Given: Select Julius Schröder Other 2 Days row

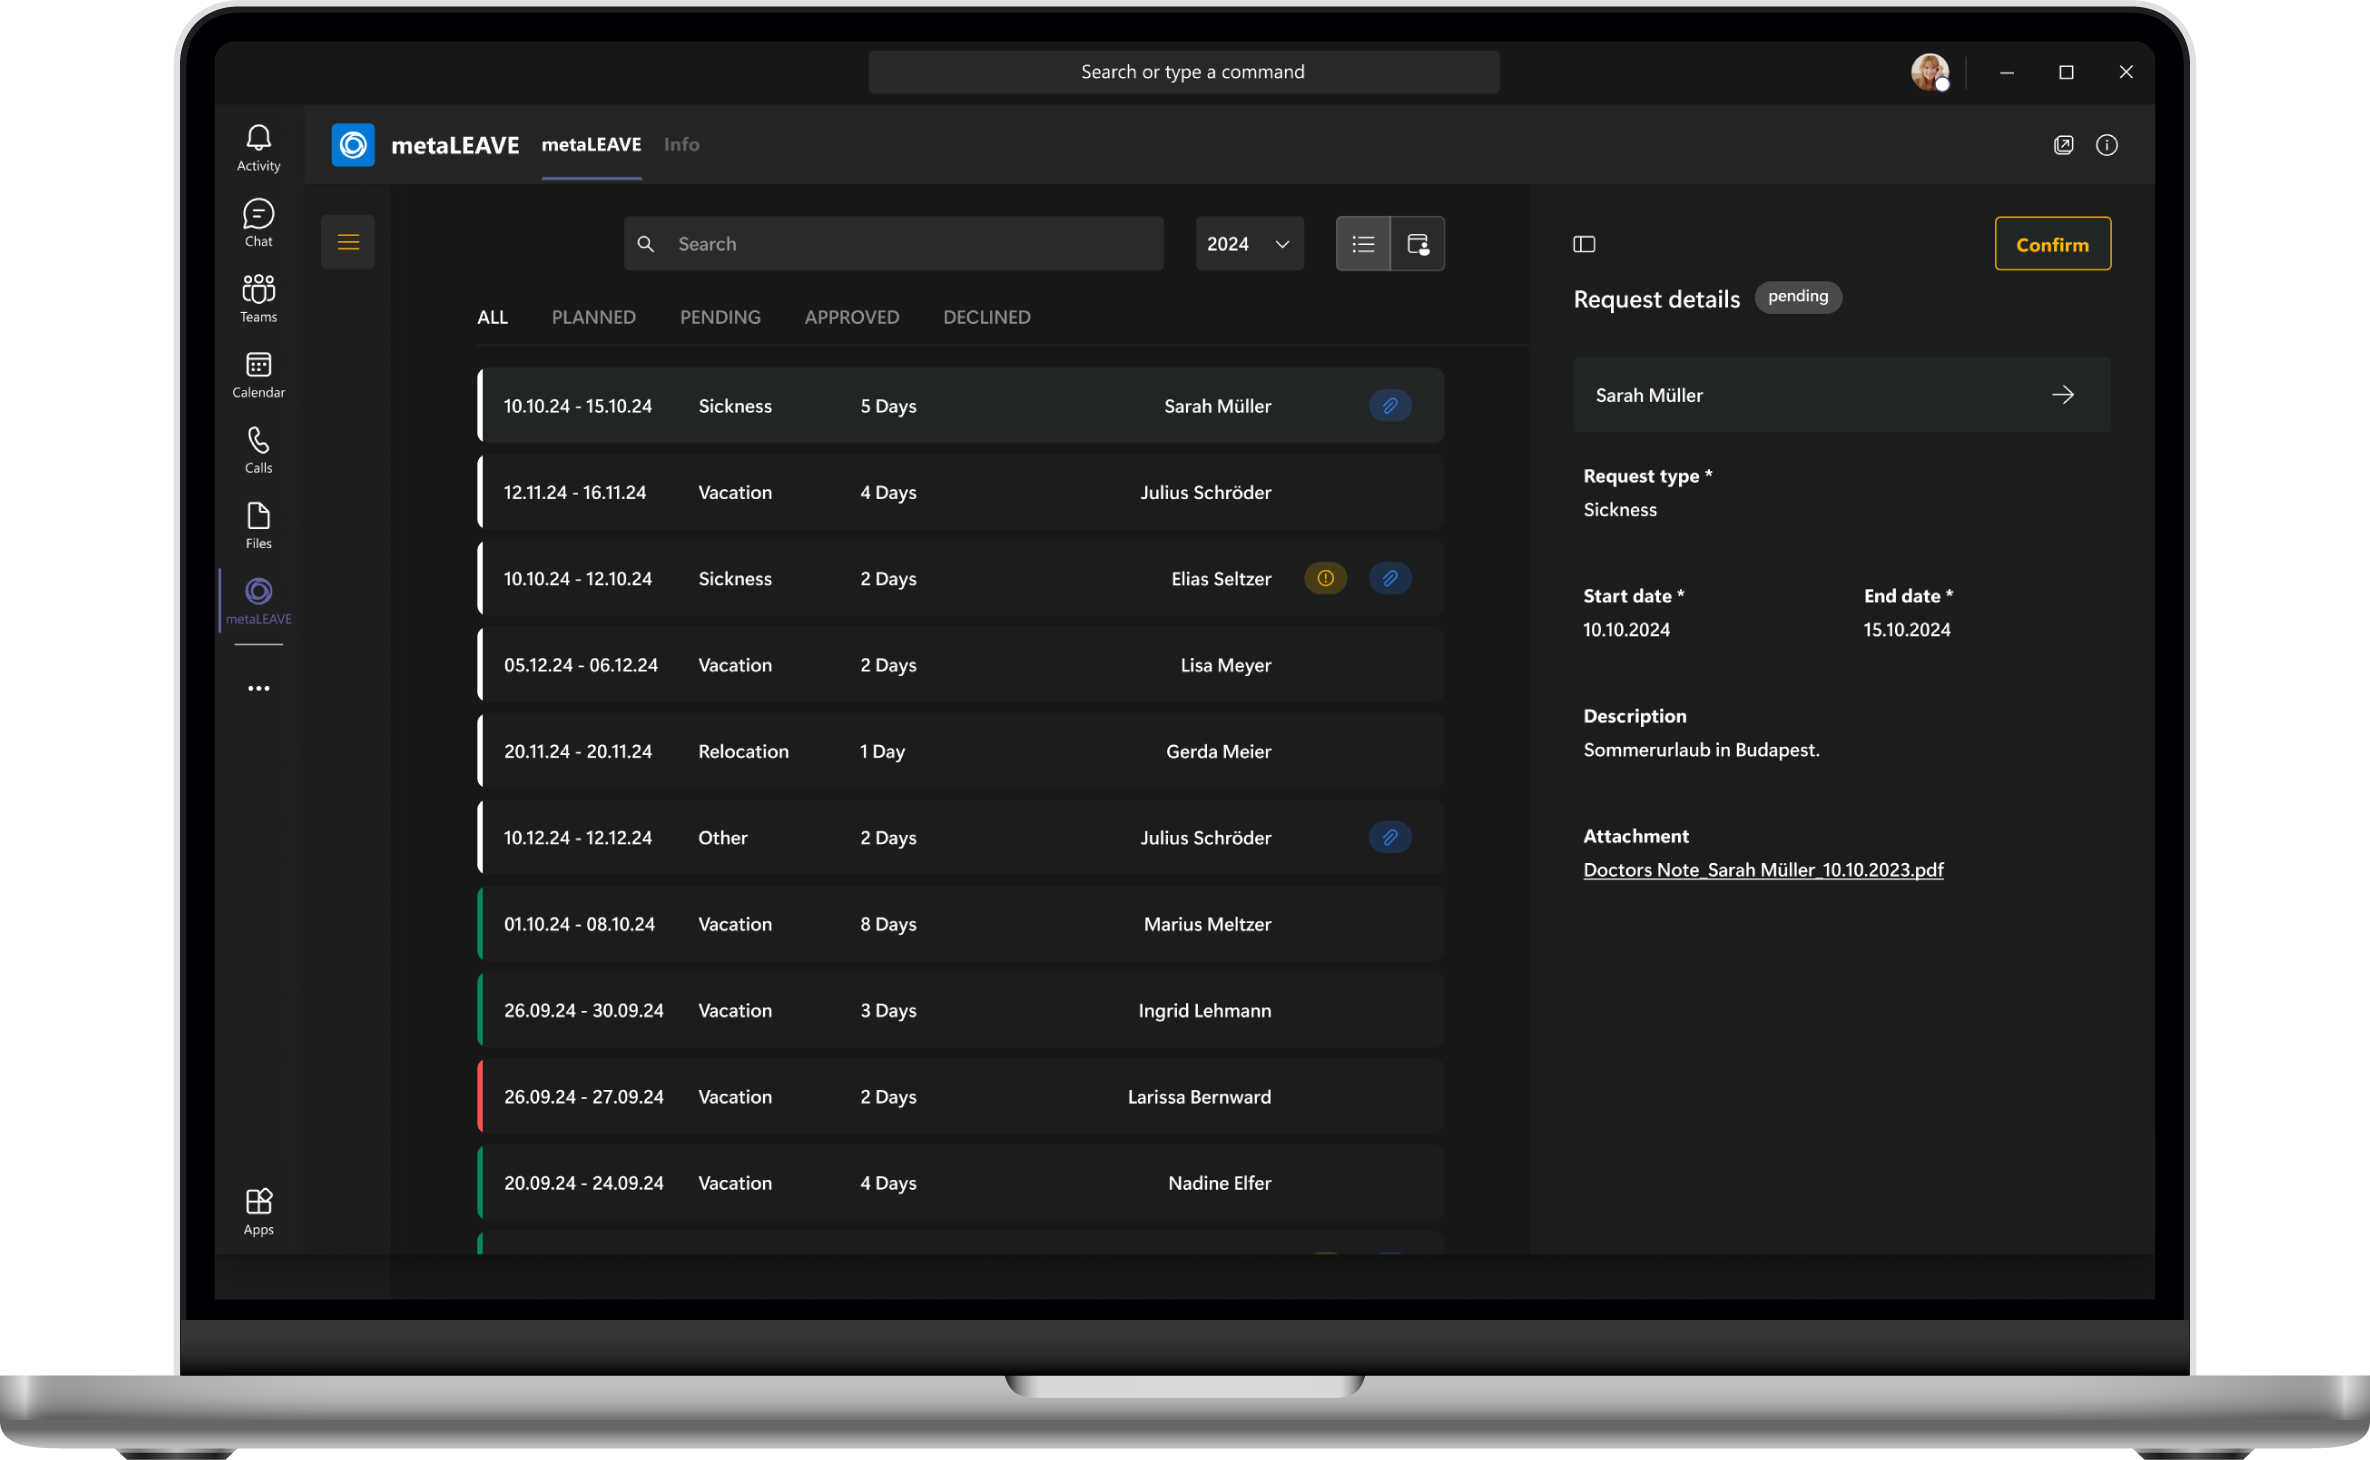Looking at the screenshot, I should (x=960, y=837).
